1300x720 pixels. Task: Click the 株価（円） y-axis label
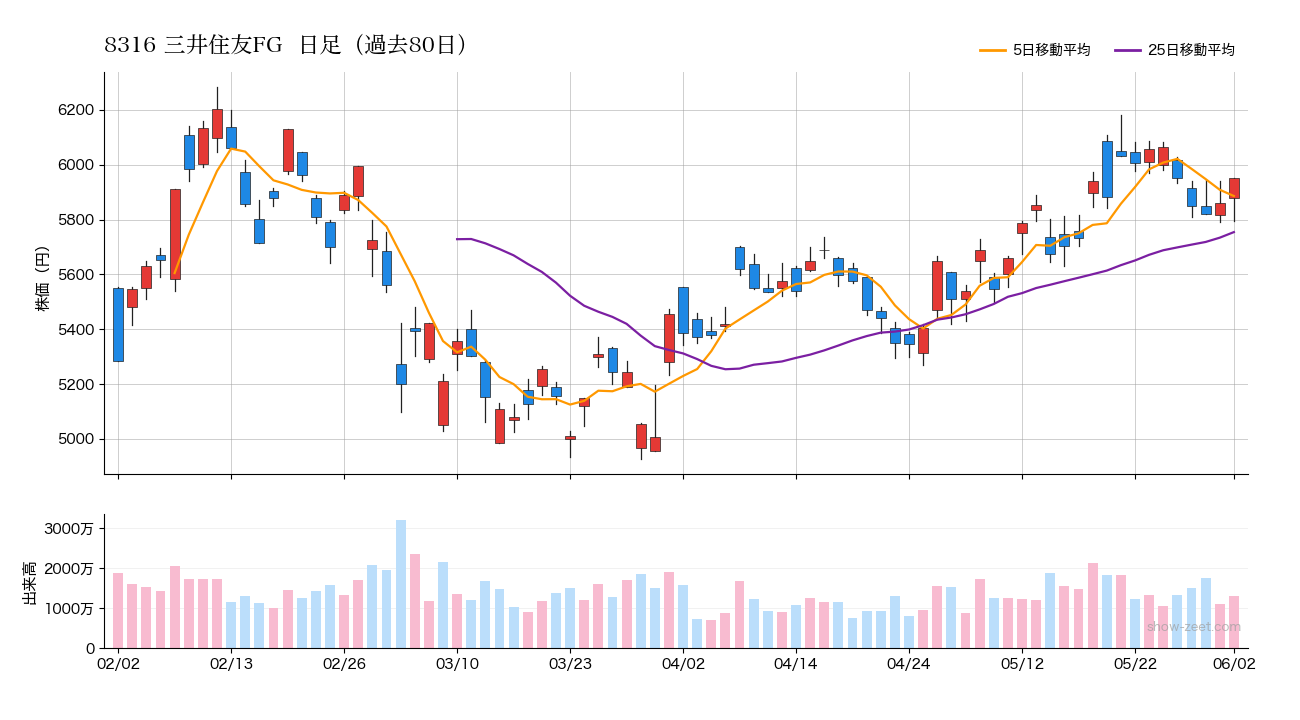pos(42,274)
